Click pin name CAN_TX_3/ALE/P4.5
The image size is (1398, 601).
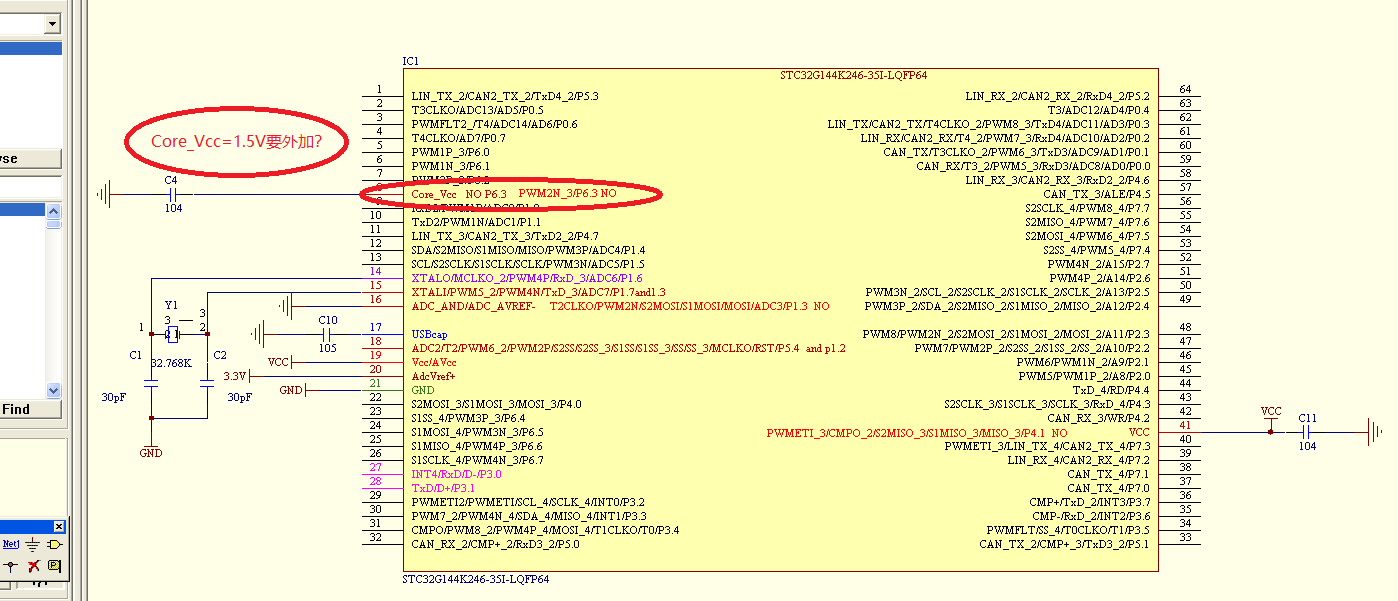pyautogui.click(x=1096, y=193)
